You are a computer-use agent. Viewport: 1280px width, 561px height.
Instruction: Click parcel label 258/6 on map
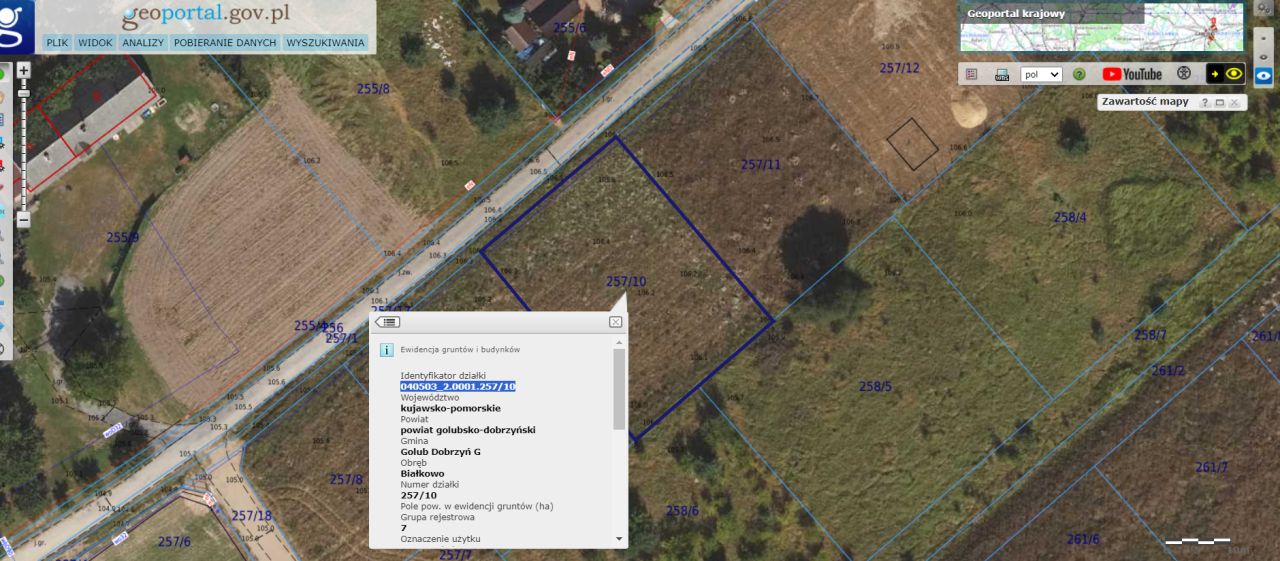coord(682,511)
